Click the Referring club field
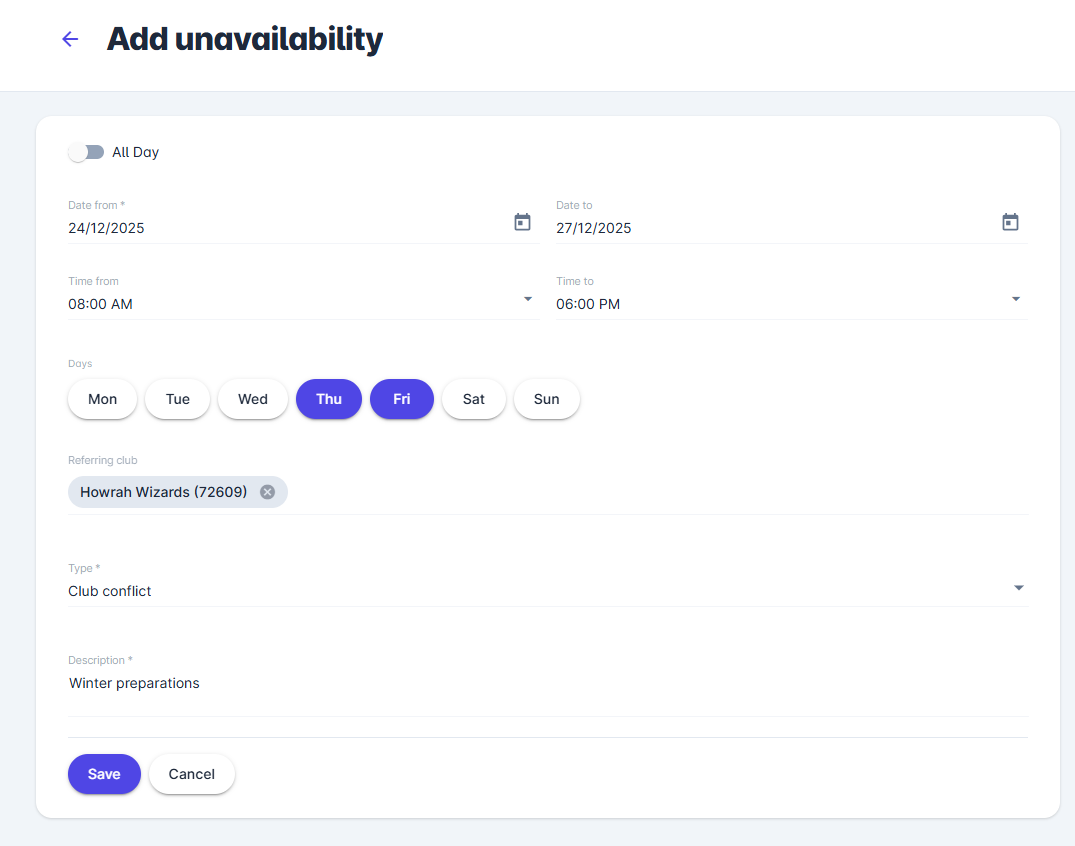This screenshot has height=846, width=1075. click(650, 492)
